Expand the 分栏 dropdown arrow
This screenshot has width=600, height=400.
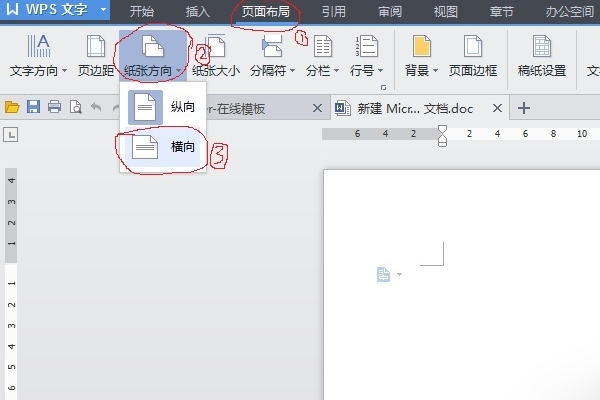336,70
